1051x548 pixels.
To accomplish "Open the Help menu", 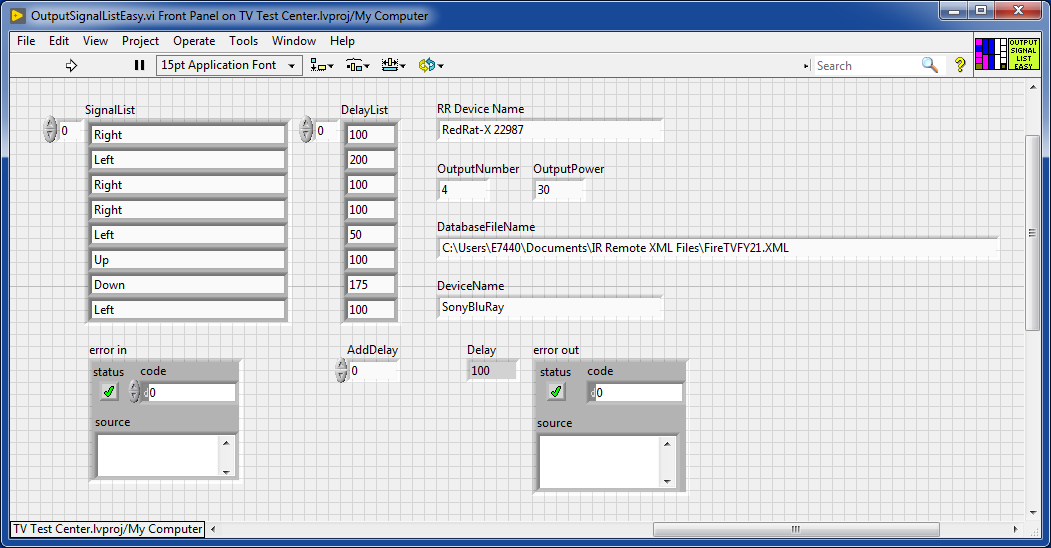I will [342, 41].
